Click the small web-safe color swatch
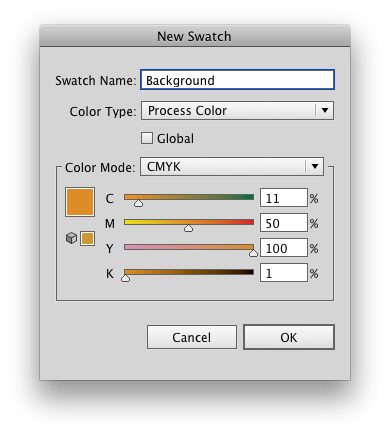Viewport: 390px width, 435px height. (87, 238)
